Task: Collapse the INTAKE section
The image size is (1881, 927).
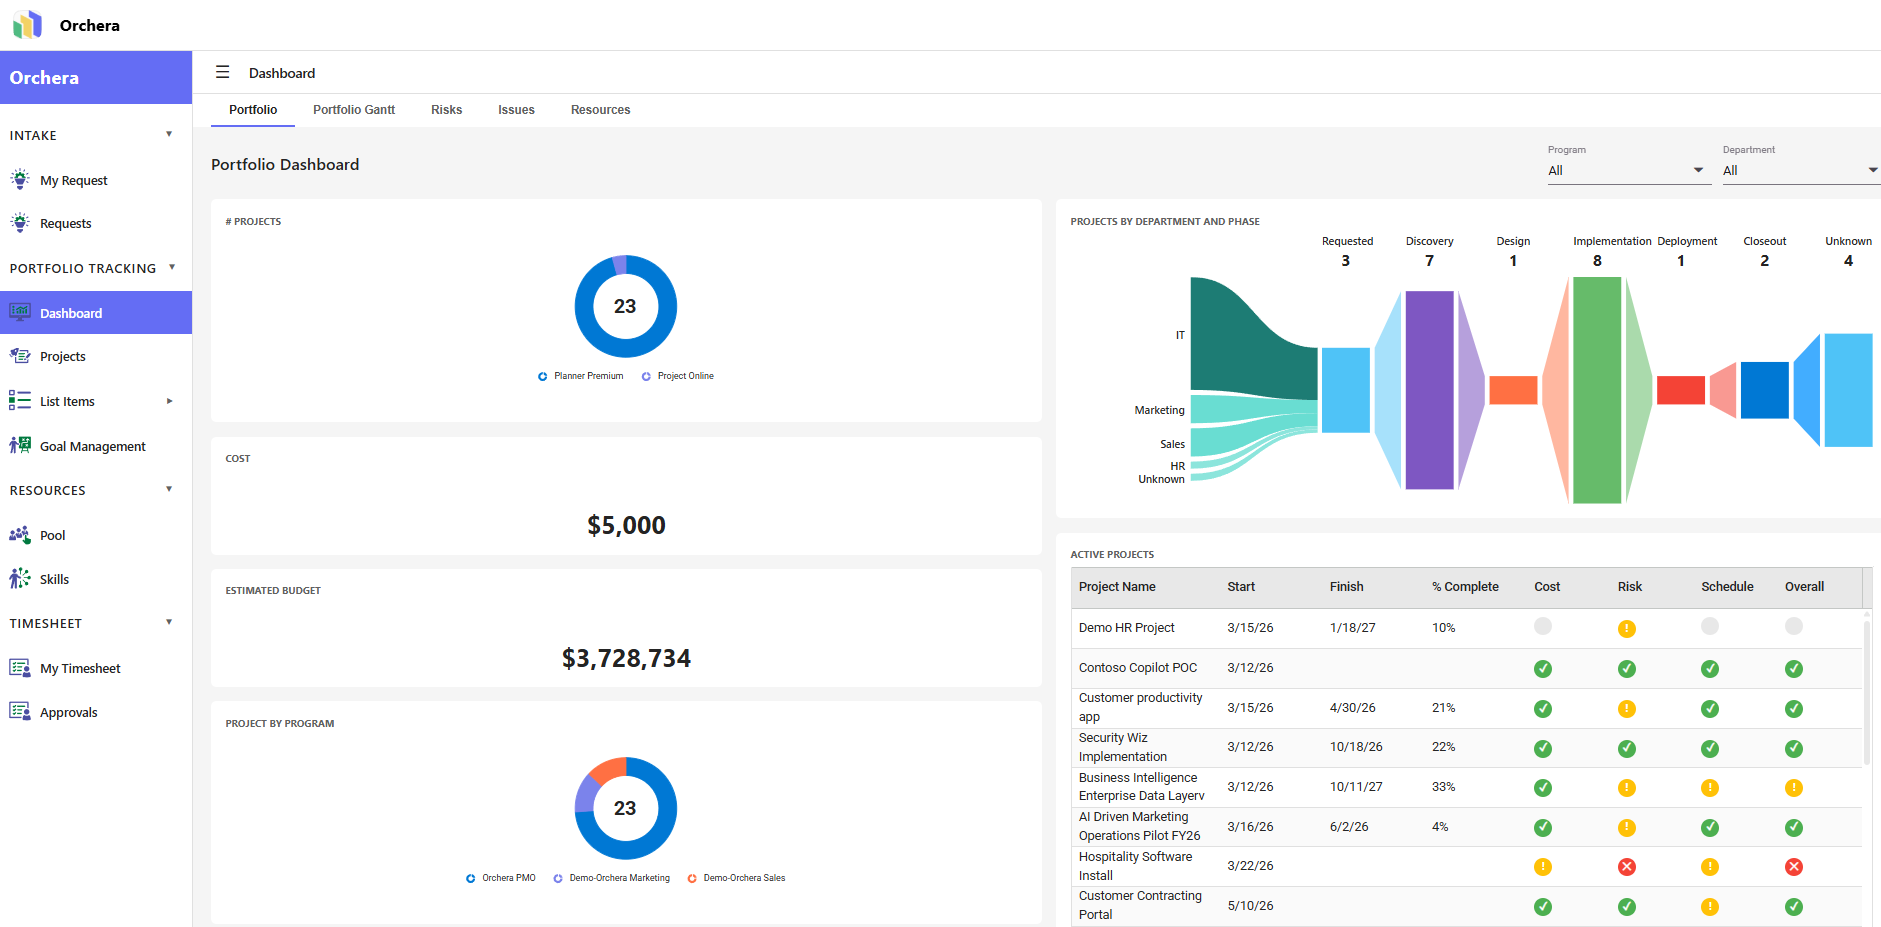Action: pyautogui.click(x=169, y=134)
